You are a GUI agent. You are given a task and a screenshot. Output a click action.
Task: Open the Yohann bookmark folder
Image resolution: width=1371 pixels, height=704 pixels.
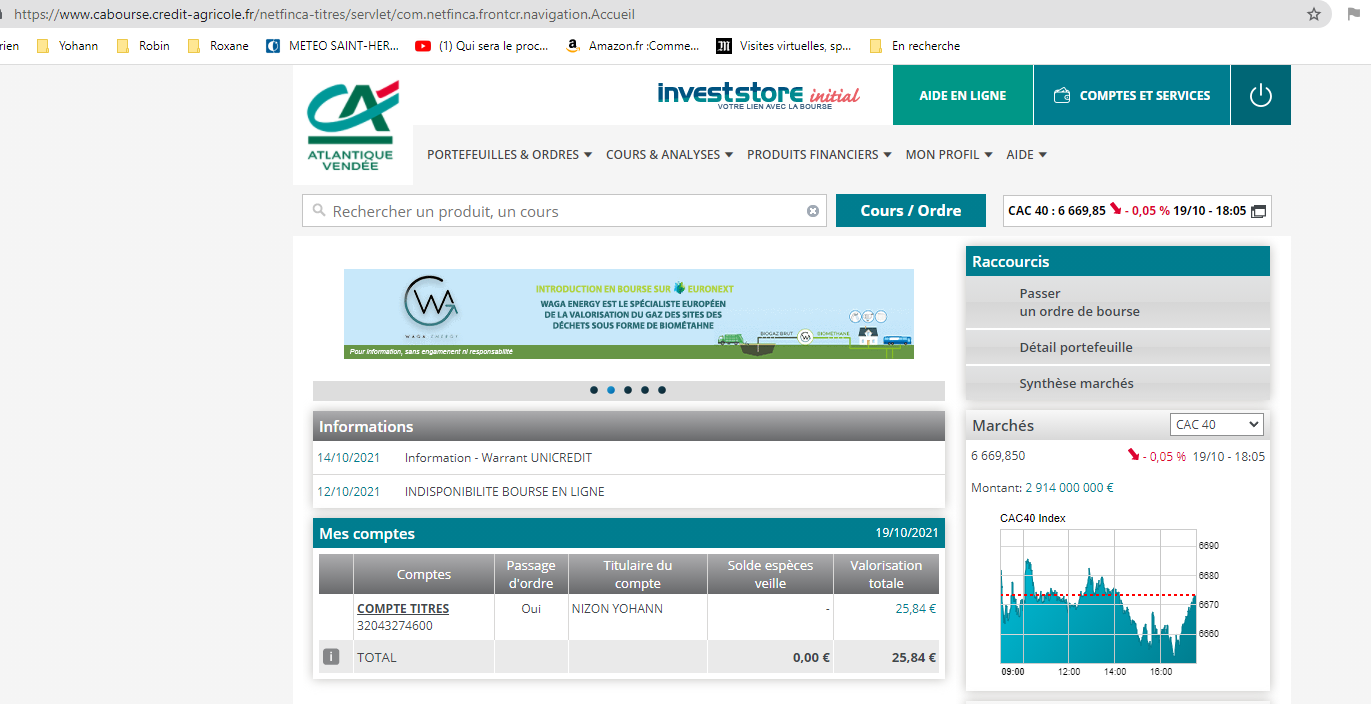pos(67,45)
